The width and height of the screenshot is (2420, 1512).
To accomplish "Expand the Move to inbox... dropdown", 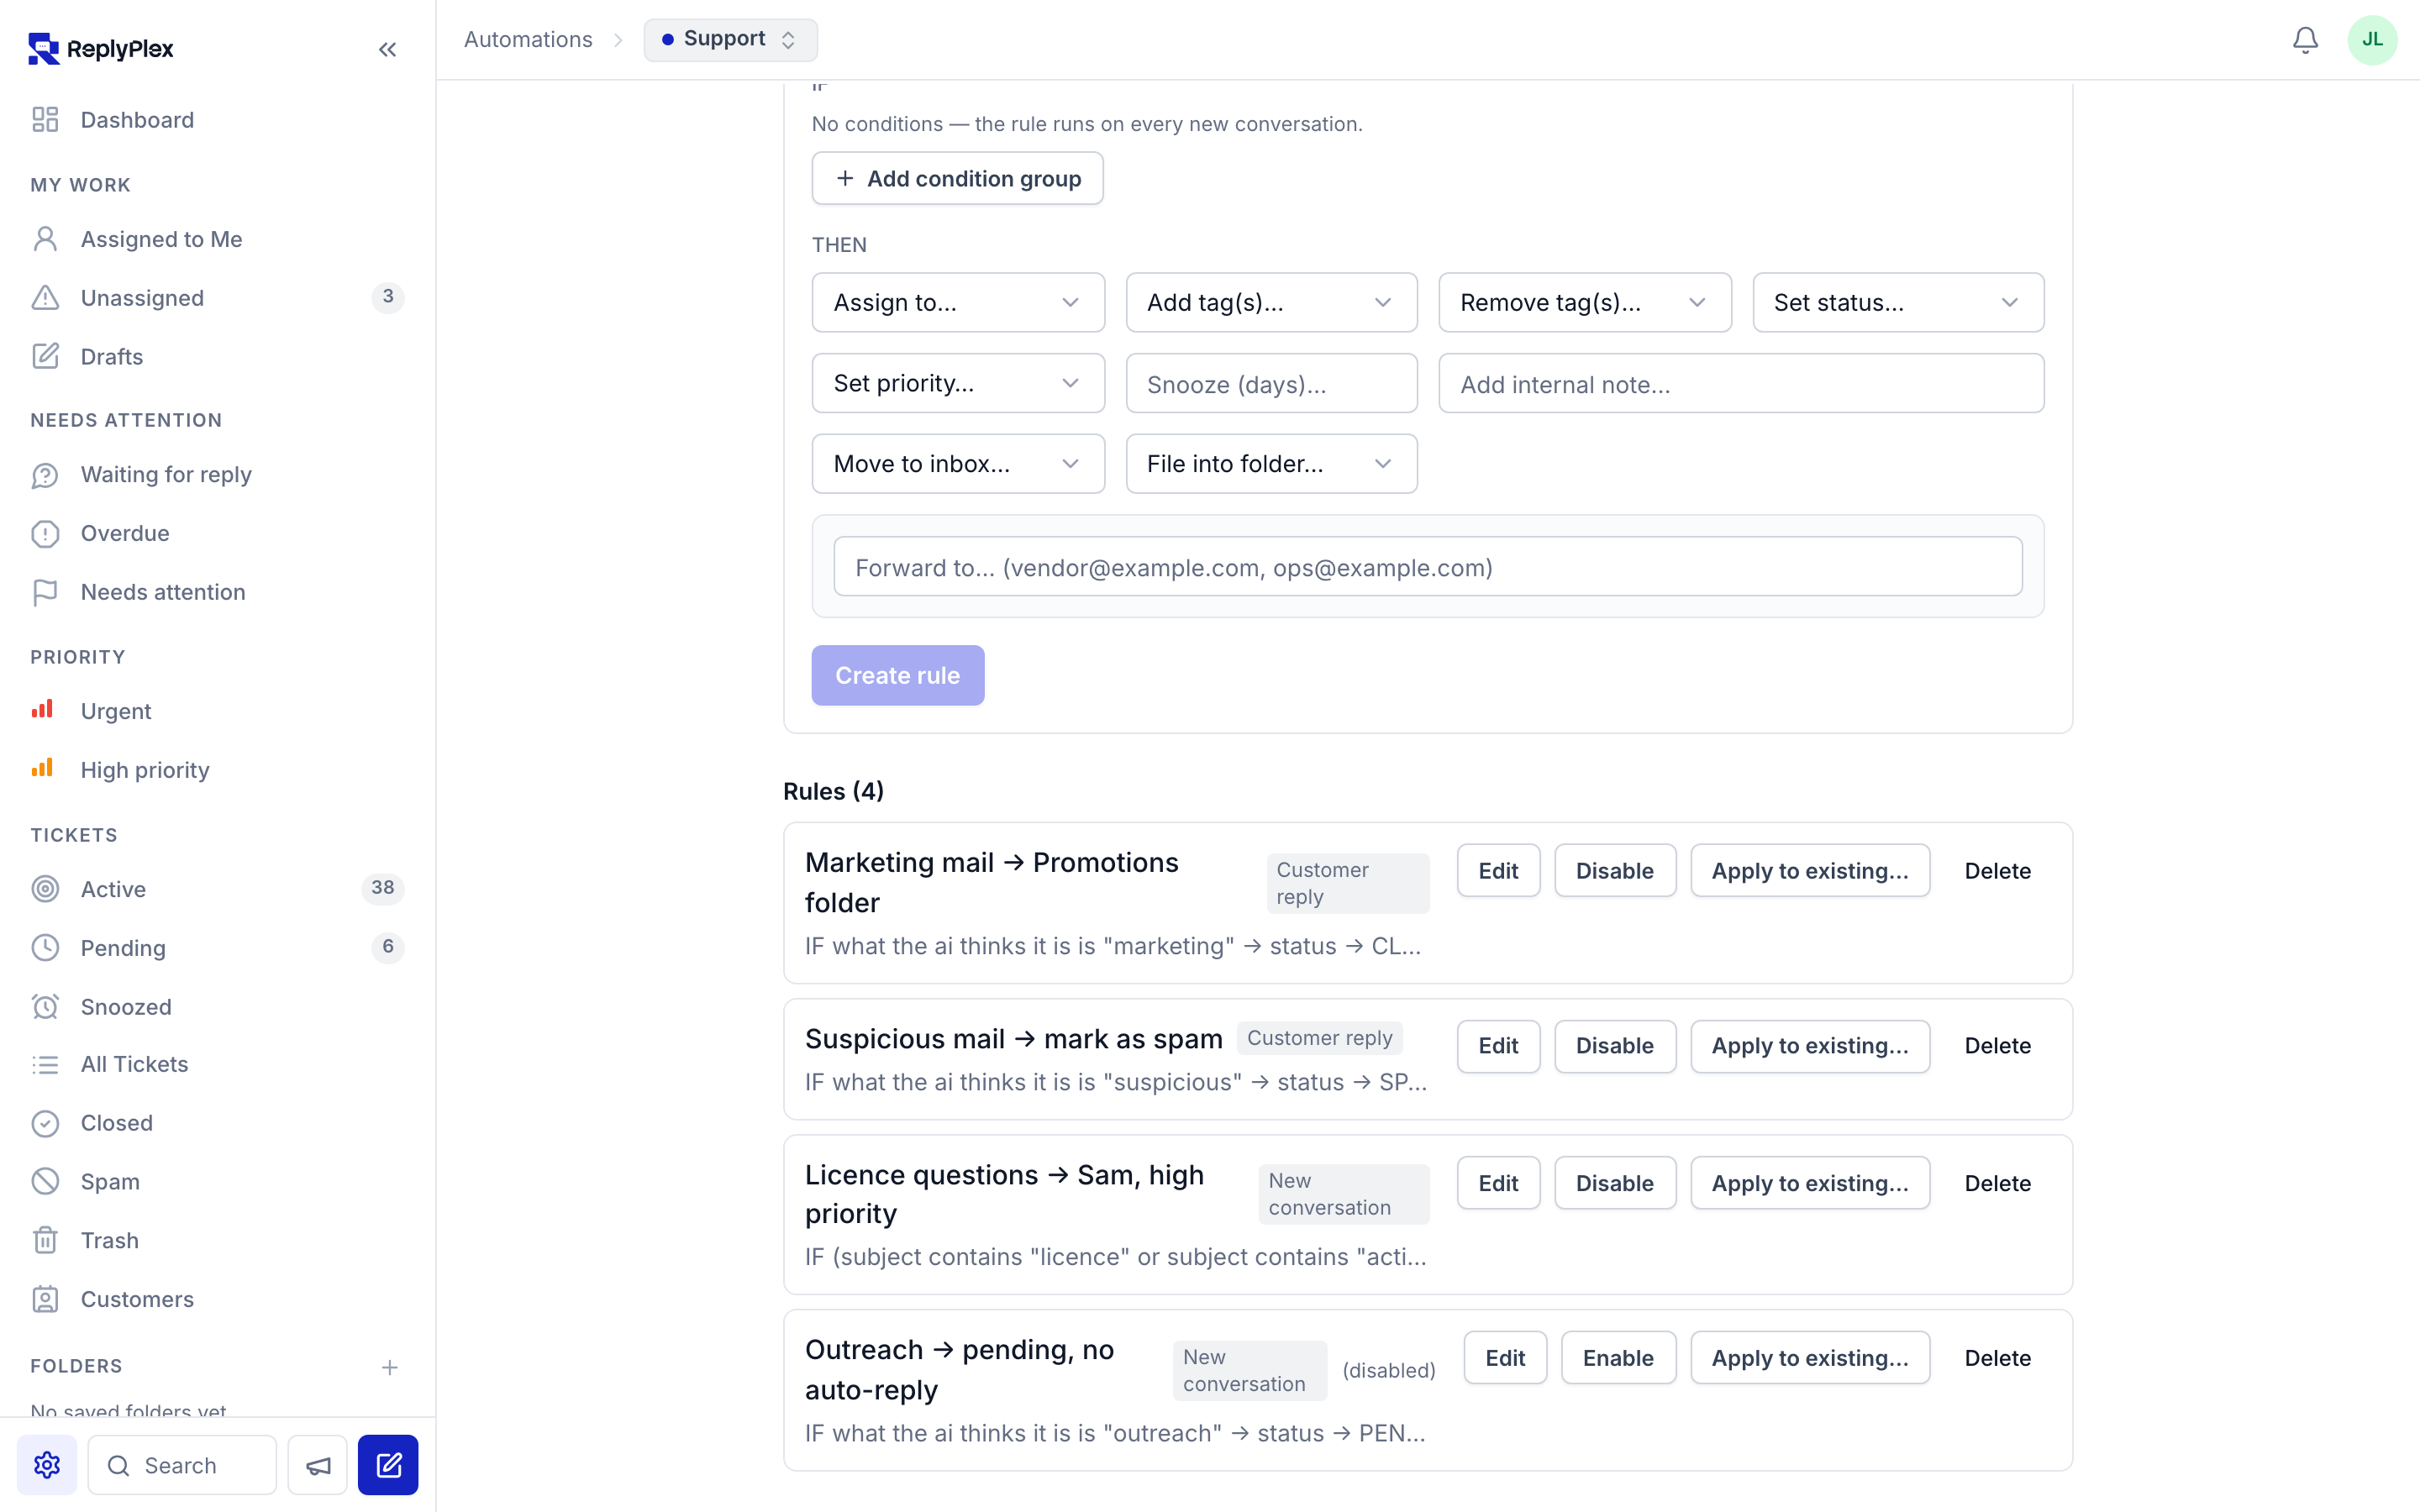I will coord(958,464).
